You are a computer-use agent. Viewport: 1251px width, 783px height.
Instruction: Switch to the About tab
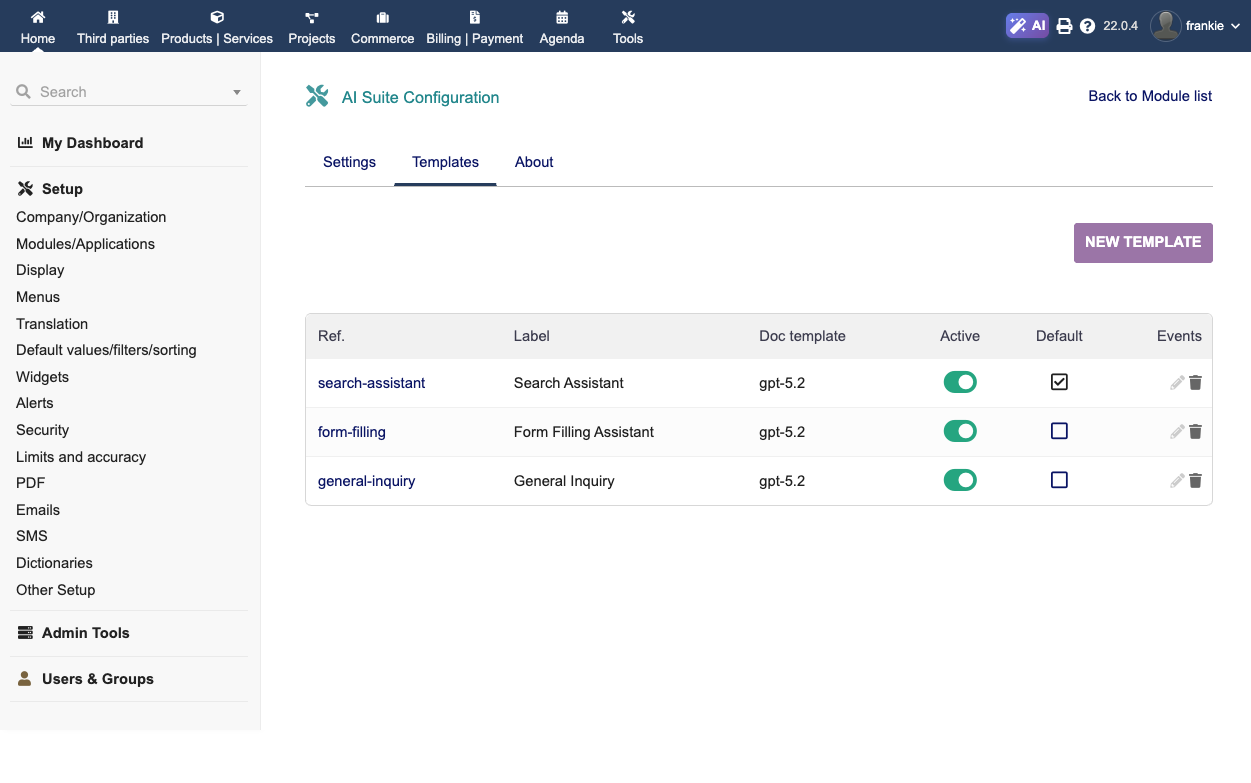[x=534, y=162]
